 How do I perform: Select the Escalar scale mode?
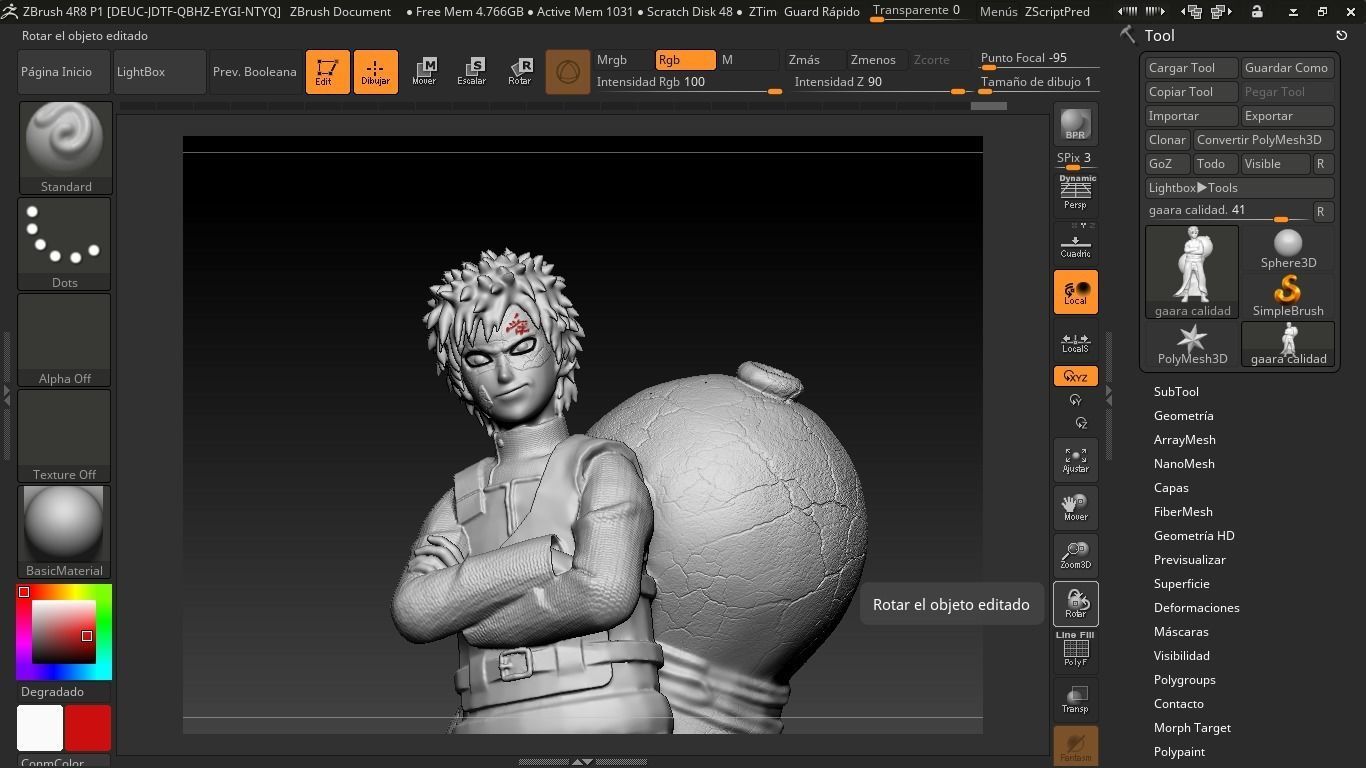click(472, 72)
